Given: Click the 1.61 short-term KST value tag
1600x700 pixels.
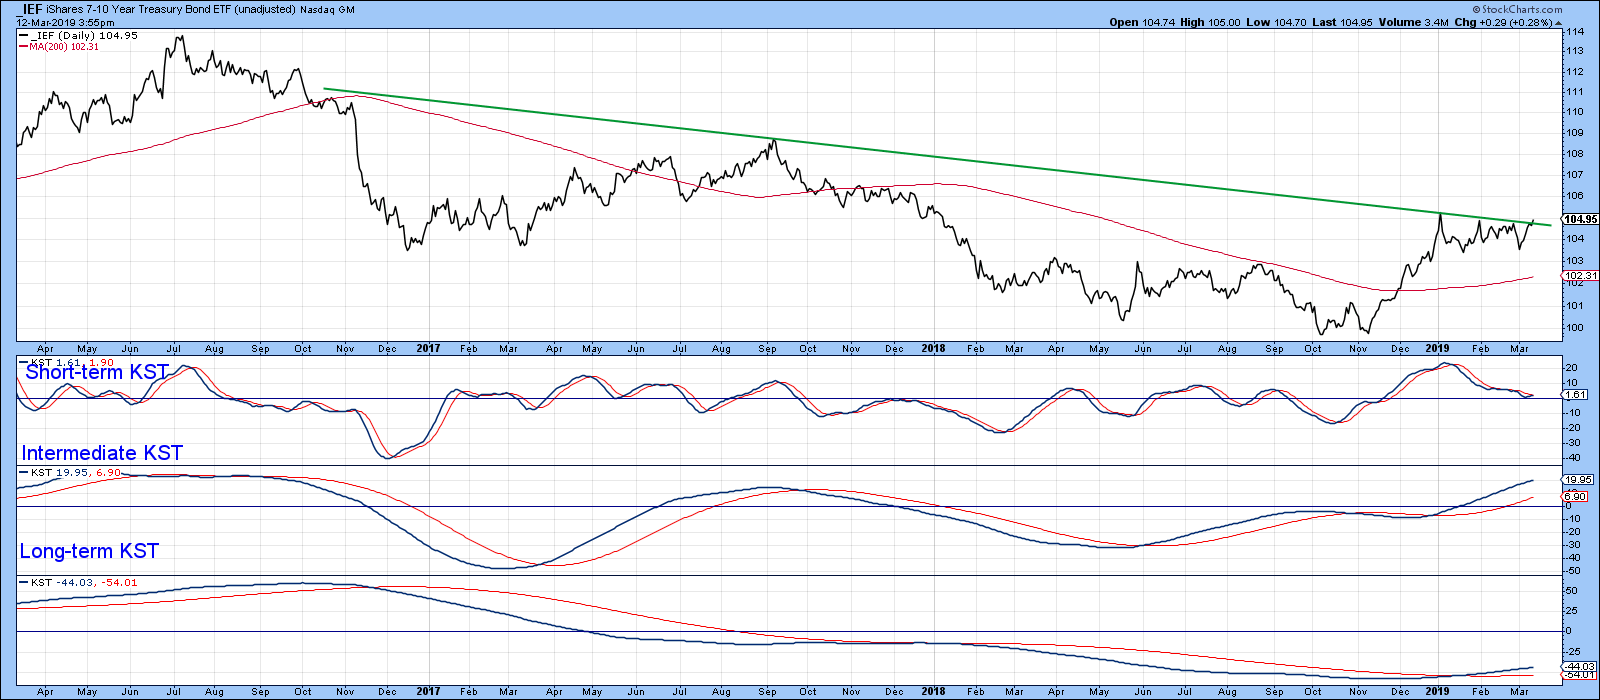Looking at the screenshot, I should (1575, 395).
